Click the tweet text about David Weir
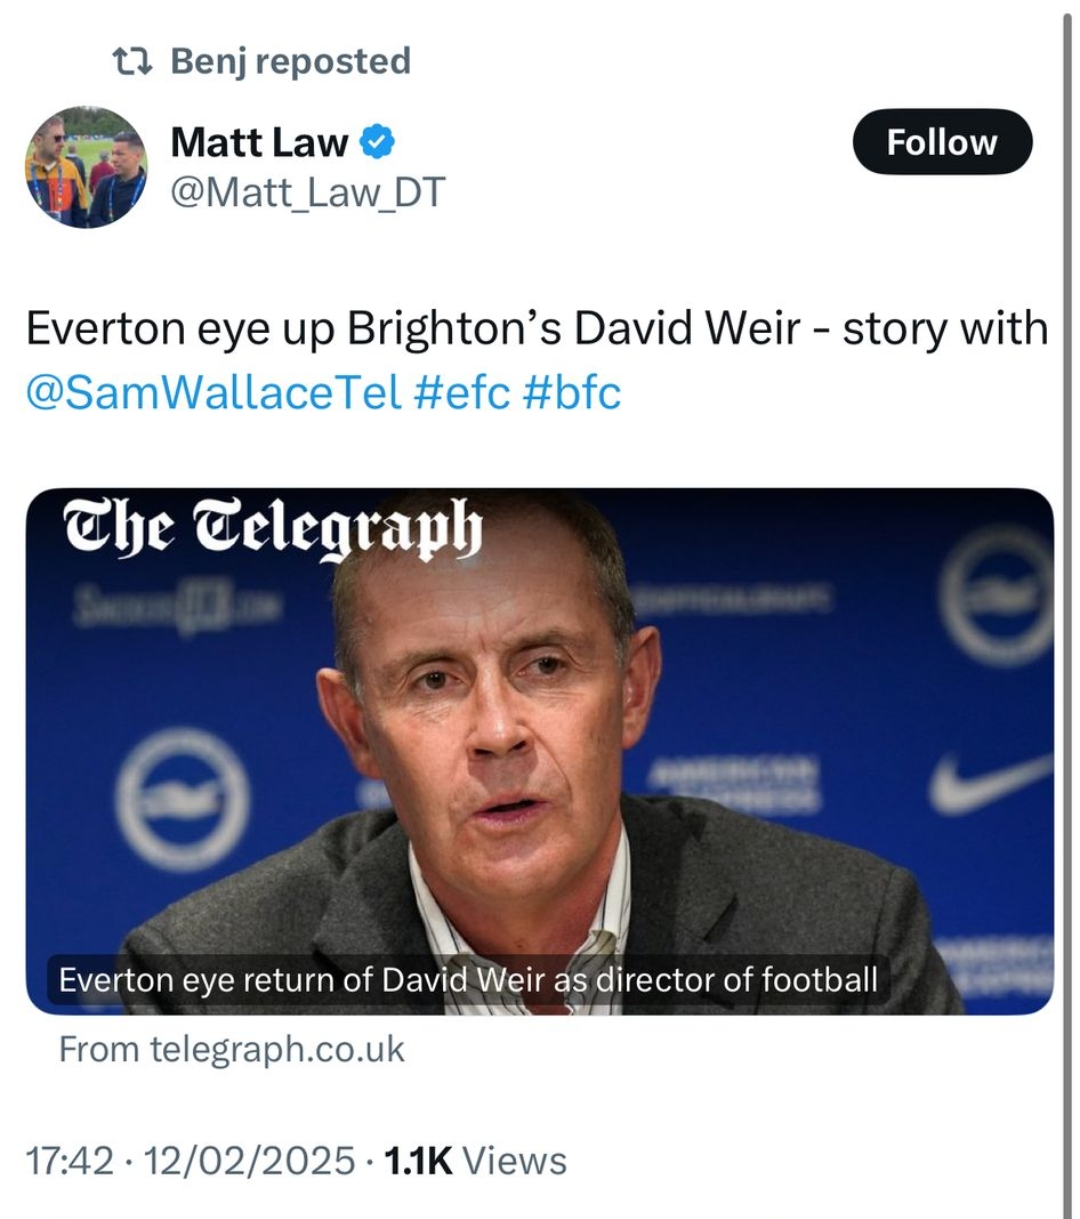 pos(536,329)
